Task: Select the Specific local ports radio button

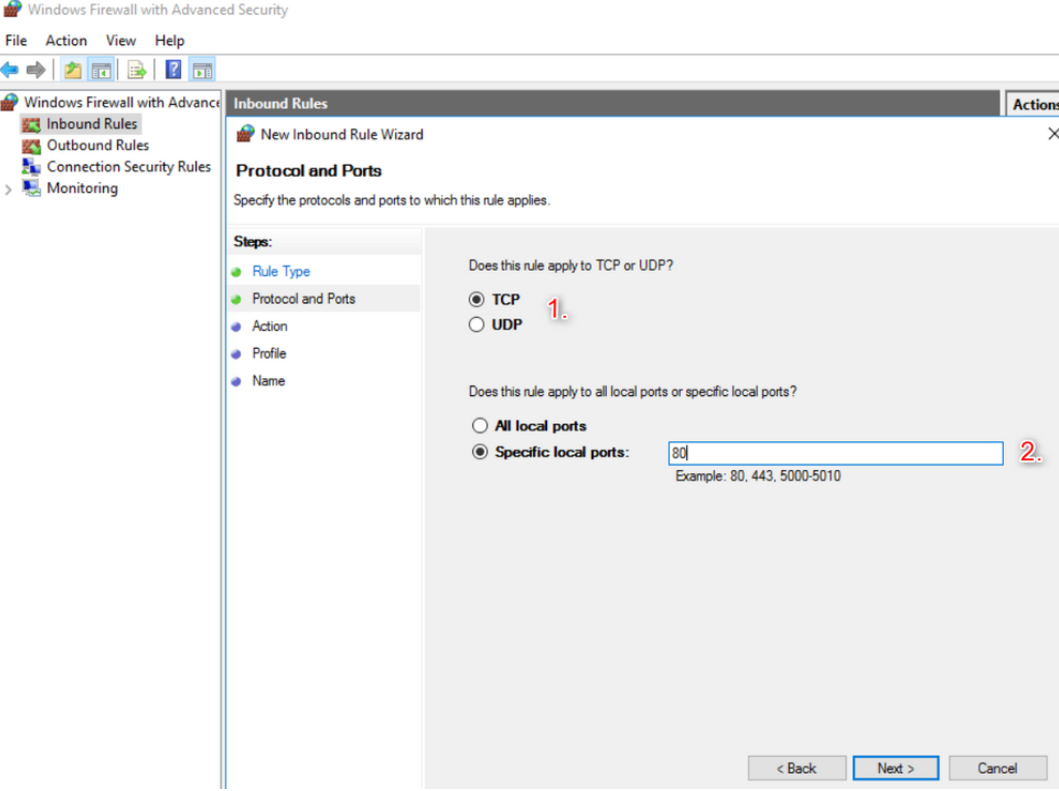Action: pyautogui.click(x=480, y=452)
